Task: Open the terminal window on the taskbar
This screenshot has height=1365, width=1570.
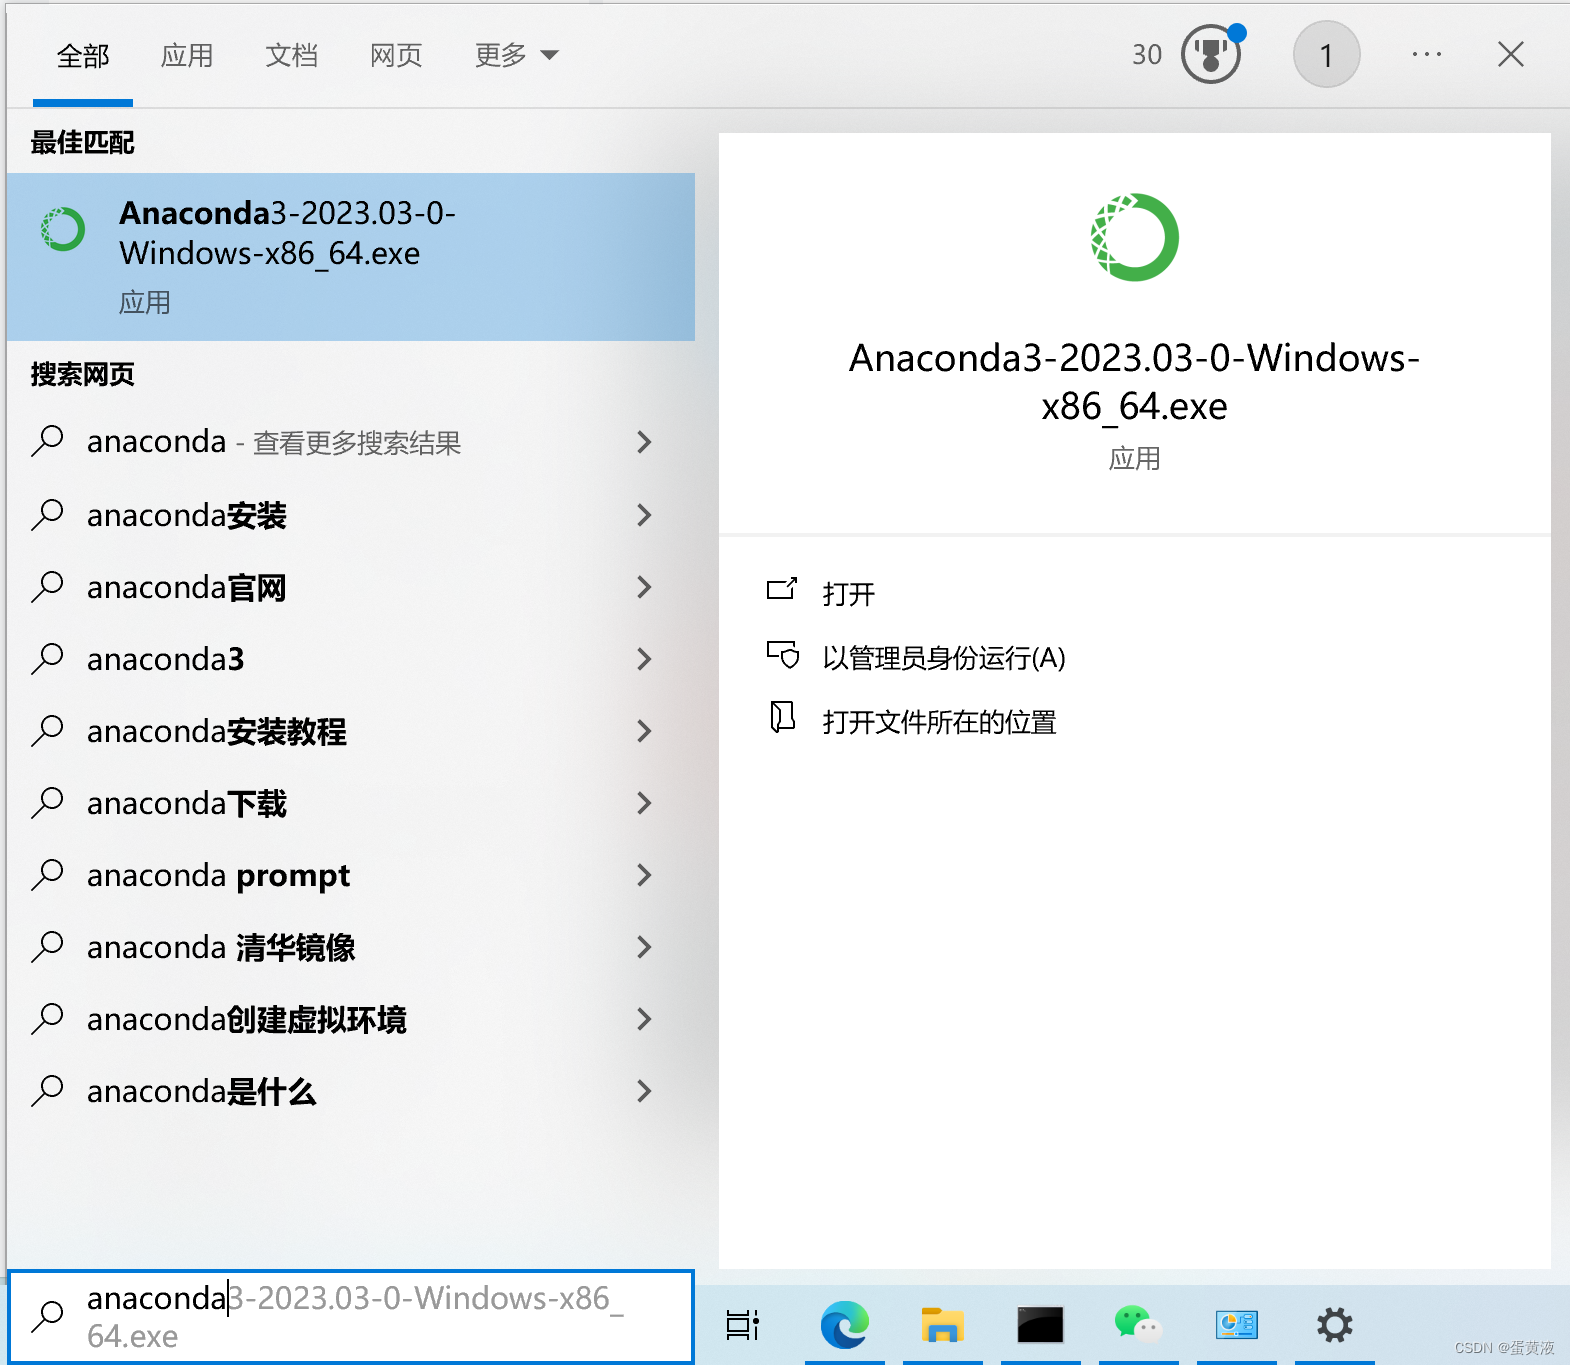Action: pyautogui.click(x=1040, y=1325)
